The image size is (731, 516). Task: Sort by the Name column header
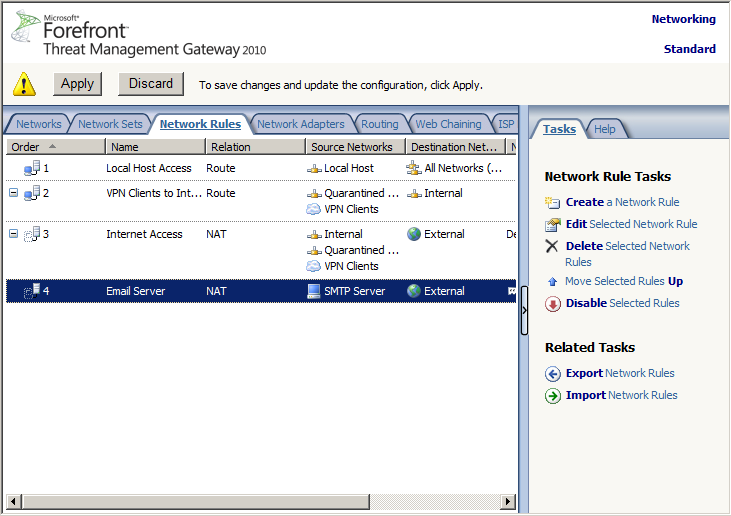point(155,147)
